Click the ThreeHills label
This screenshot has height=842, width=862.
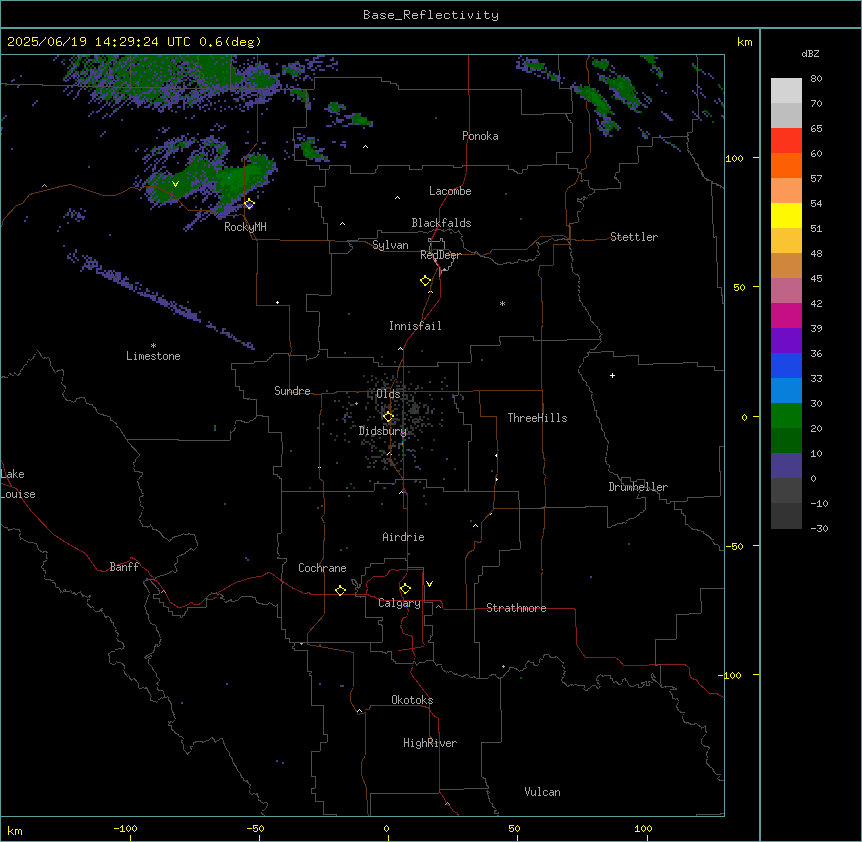click(537, 418)
